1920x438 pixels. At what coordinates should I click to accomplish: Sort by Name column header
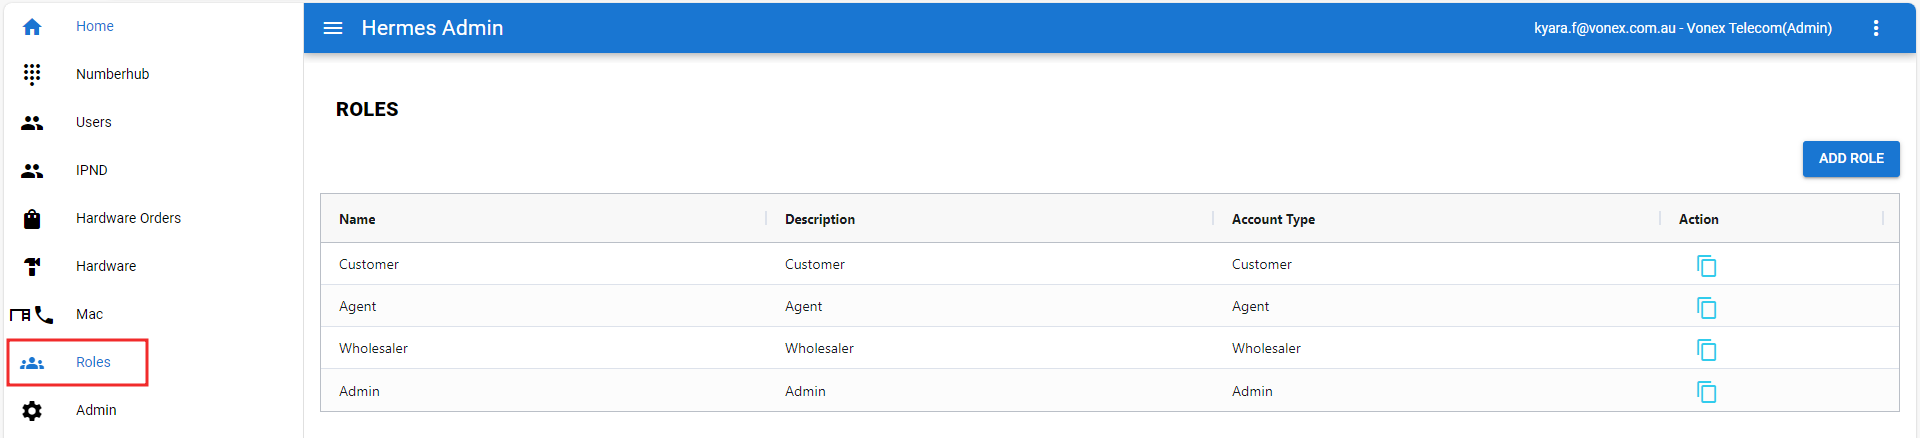point(357,219)
